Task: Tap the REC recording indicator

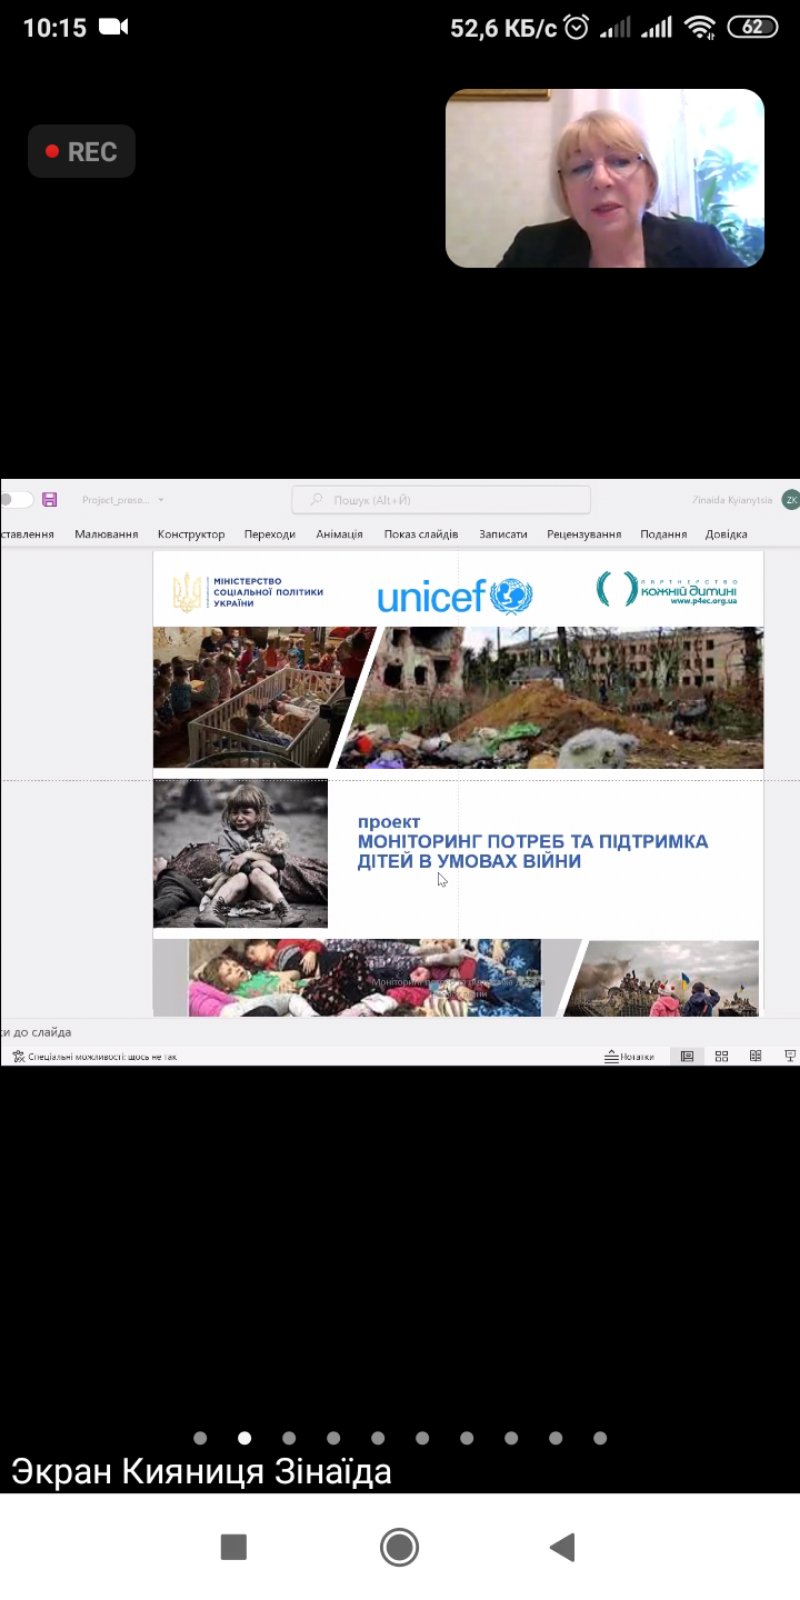Action: point(81,151)
